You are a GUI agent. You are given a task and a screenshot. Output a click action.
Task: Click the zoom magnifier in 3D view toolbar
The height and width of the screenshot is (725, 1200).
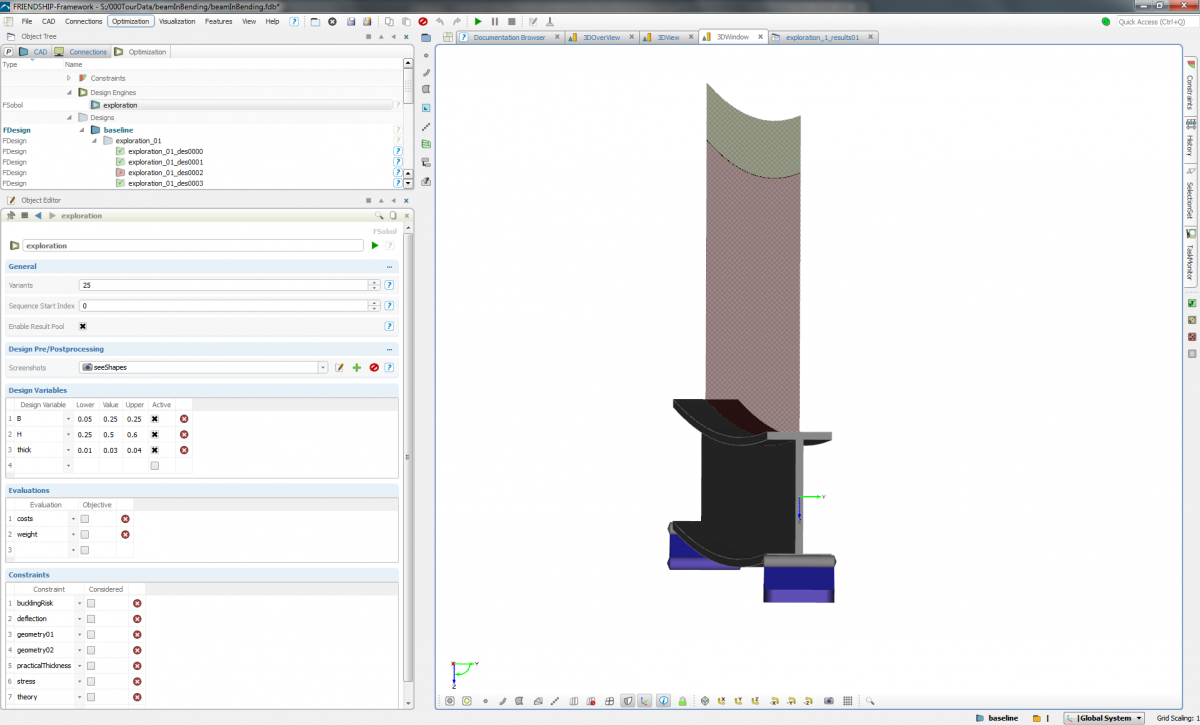tap(871, 701)
